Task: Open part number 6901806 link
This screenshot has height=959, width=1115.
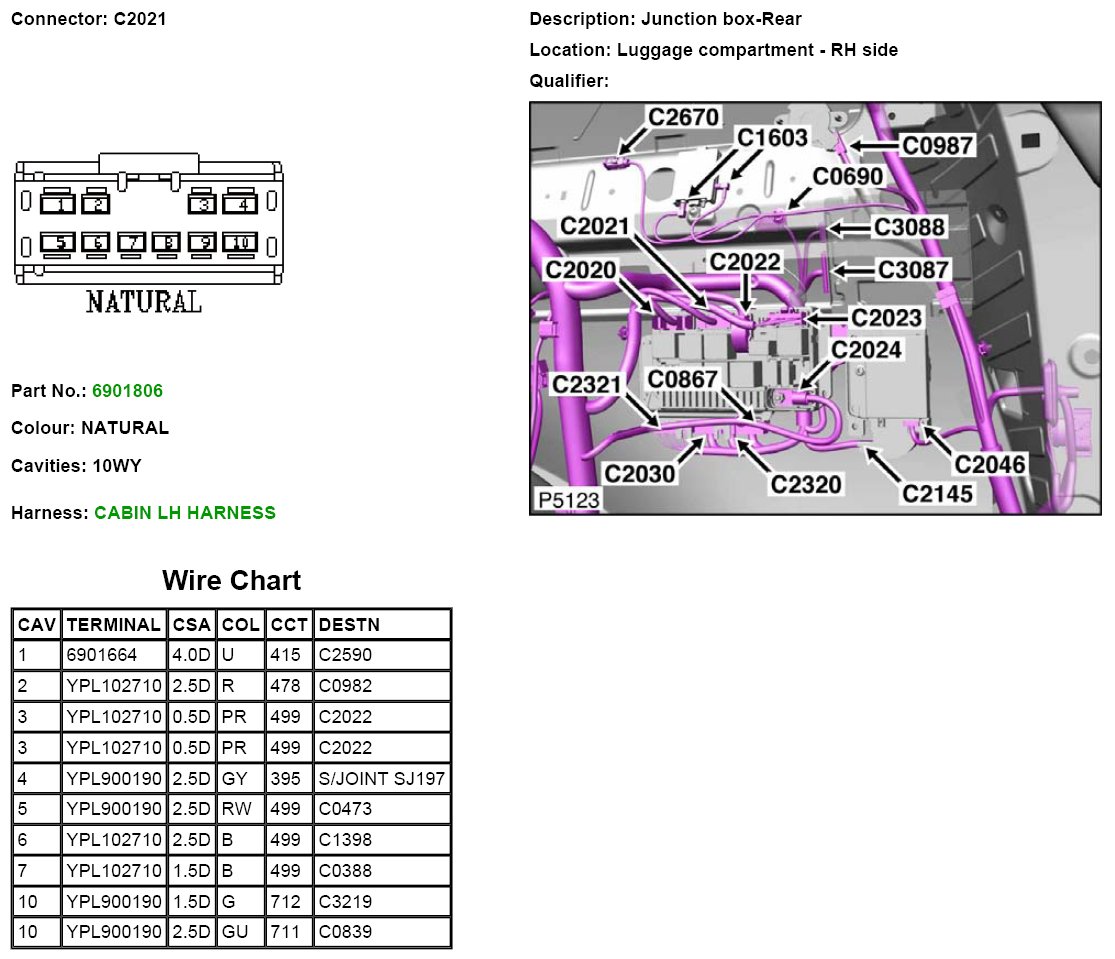Action: click(x=127, y=391)
